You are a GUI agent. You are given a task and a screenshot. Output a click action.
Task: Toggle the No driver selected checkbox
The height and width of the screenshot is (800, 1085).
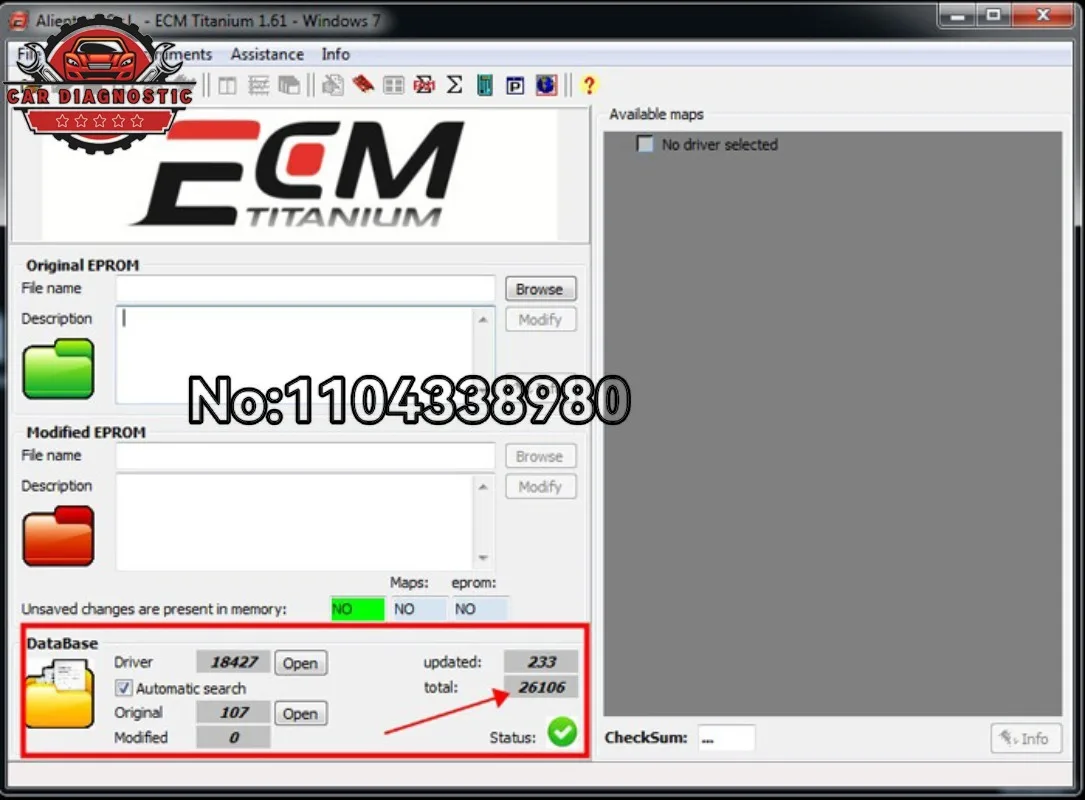(x=644, y=144)
